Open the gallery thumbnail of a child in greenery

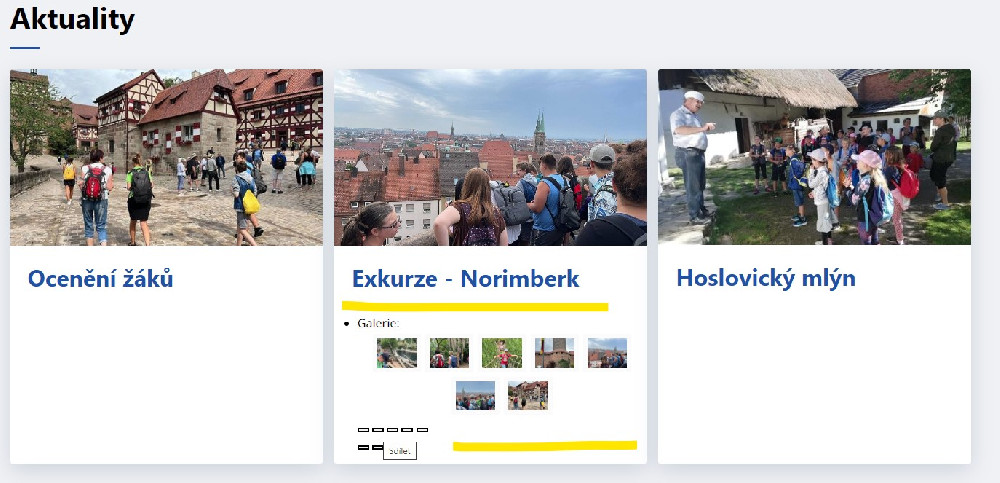pos(502,353)
